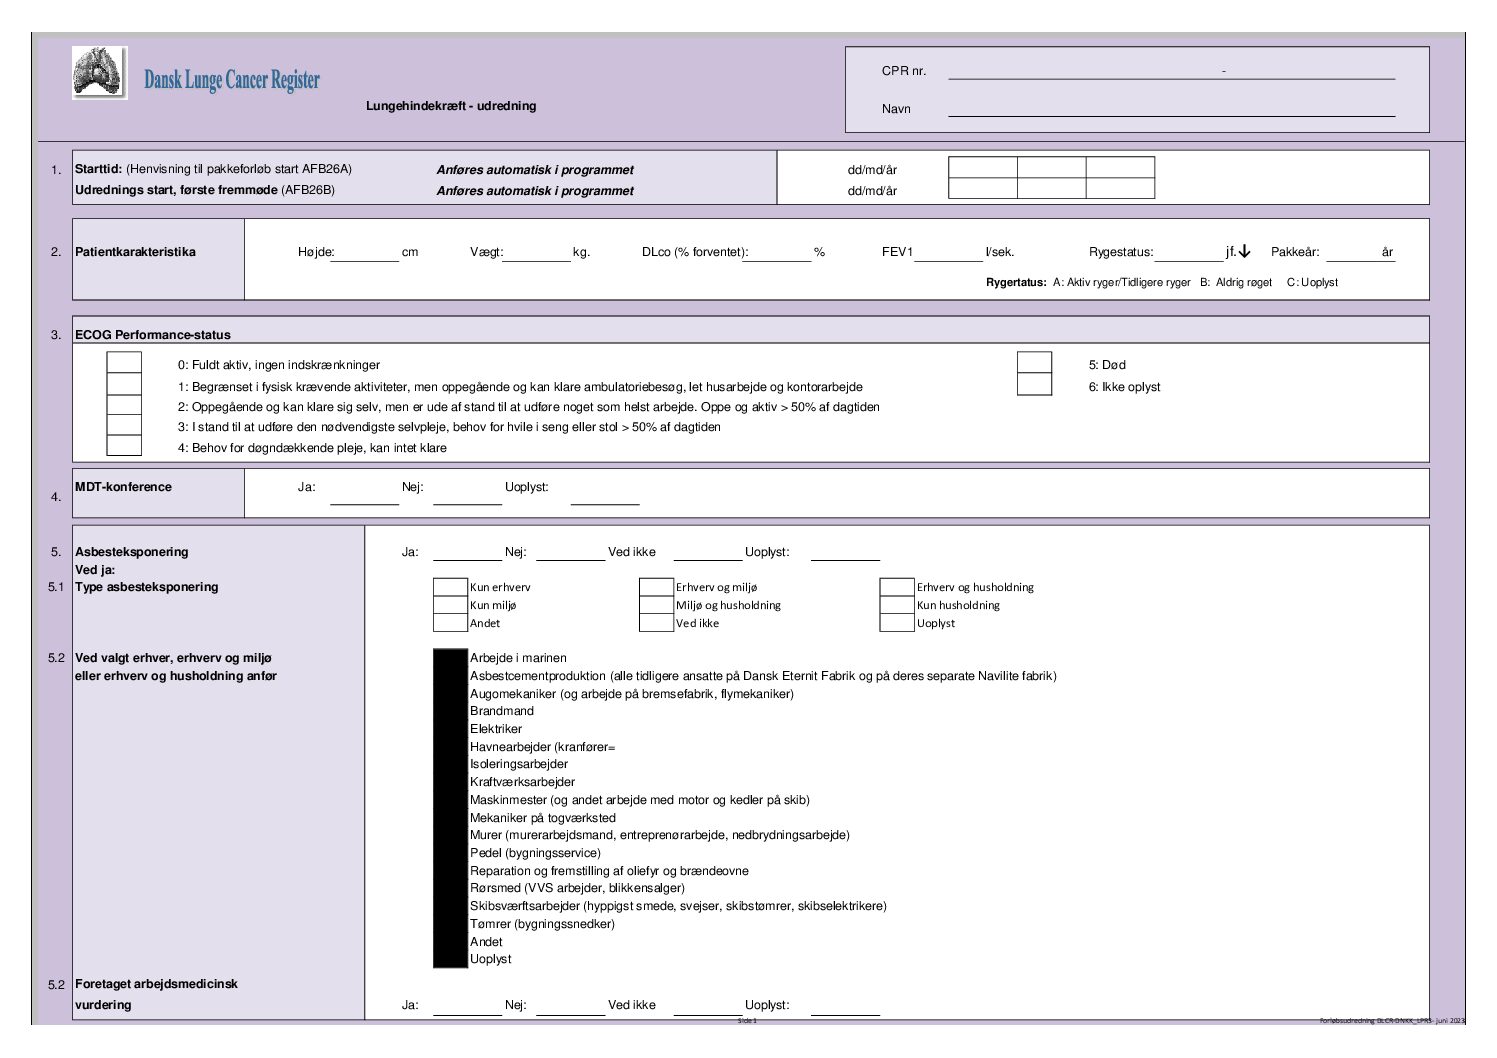Click the last date cell of the Udrednings start row
This screenshot has height=1058, width=1497.
pyautogui.click(x=1120, y=189)
